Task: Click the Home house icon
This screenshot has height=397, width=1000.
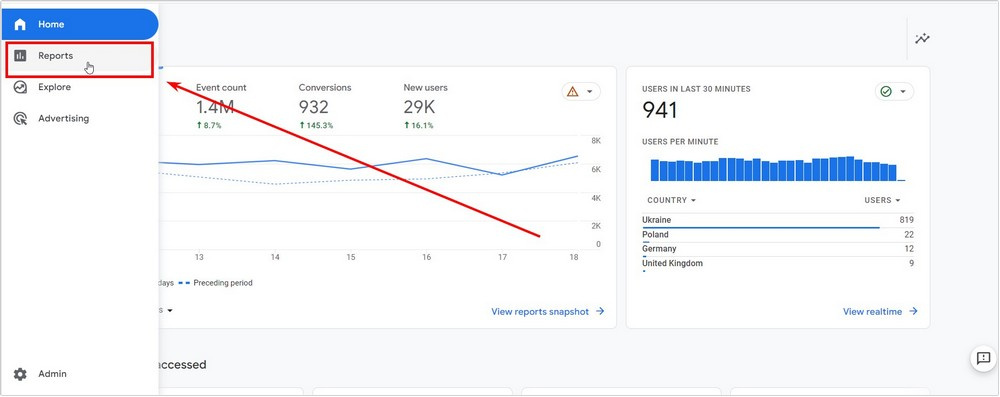Action: 20,24
